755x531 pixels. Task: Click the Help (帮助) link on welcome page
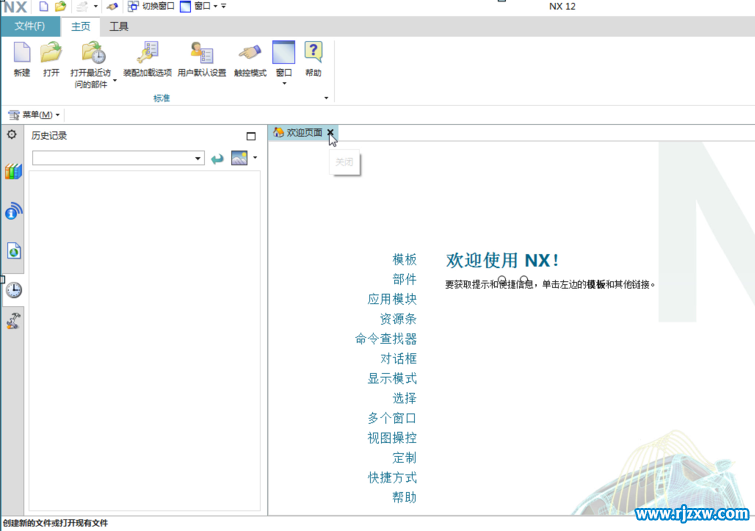(x=404, y=497)
